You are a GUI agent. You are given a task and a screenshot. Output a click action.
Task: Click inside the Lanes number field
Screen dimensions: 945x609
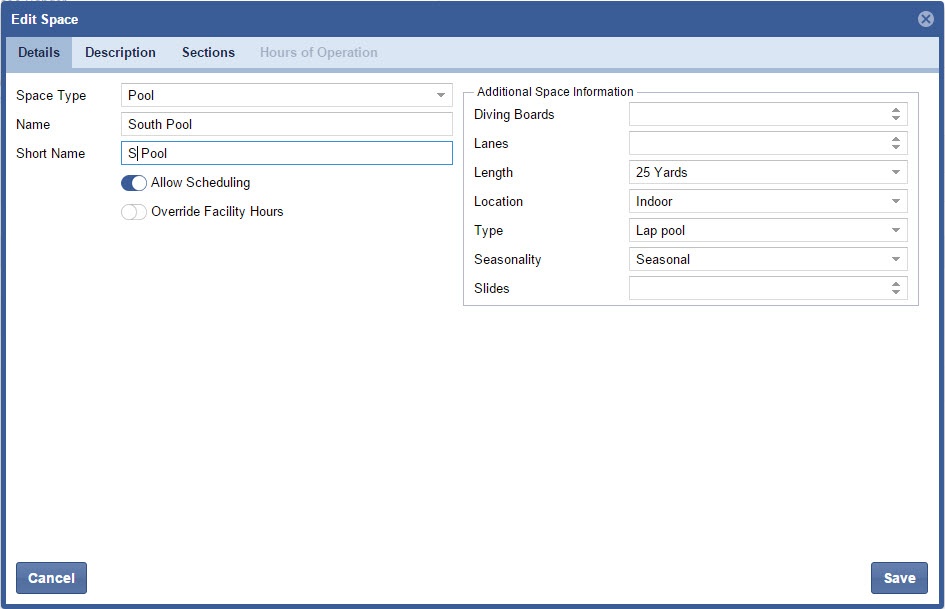[757, 144]
